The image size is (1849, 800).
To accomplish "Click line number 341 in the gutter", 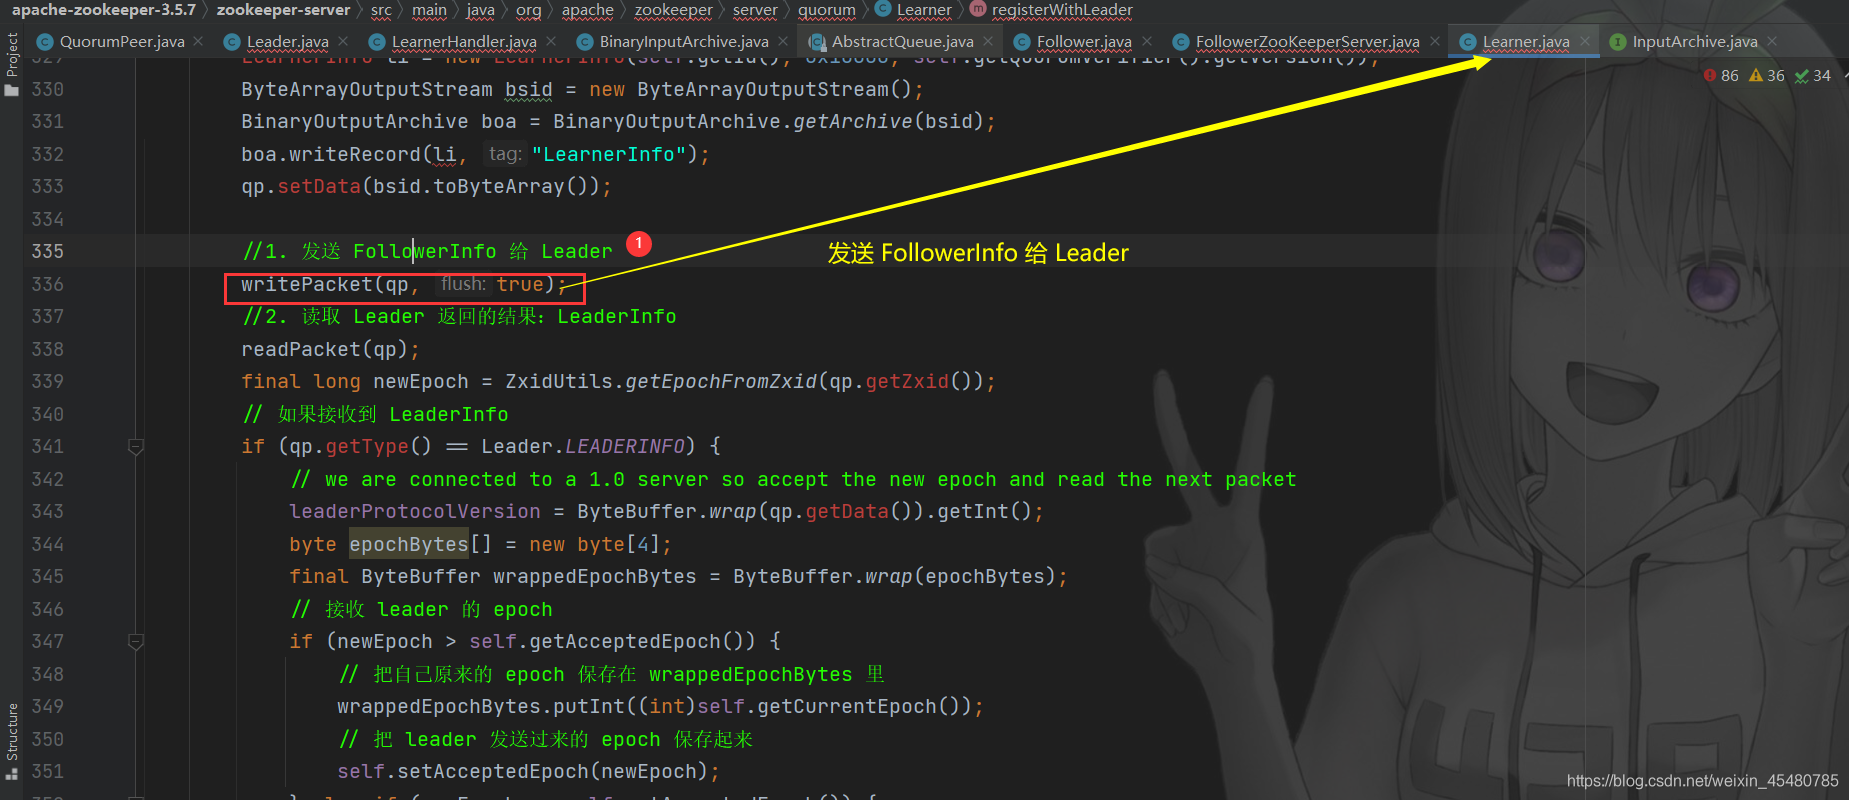I will (47, 446).
